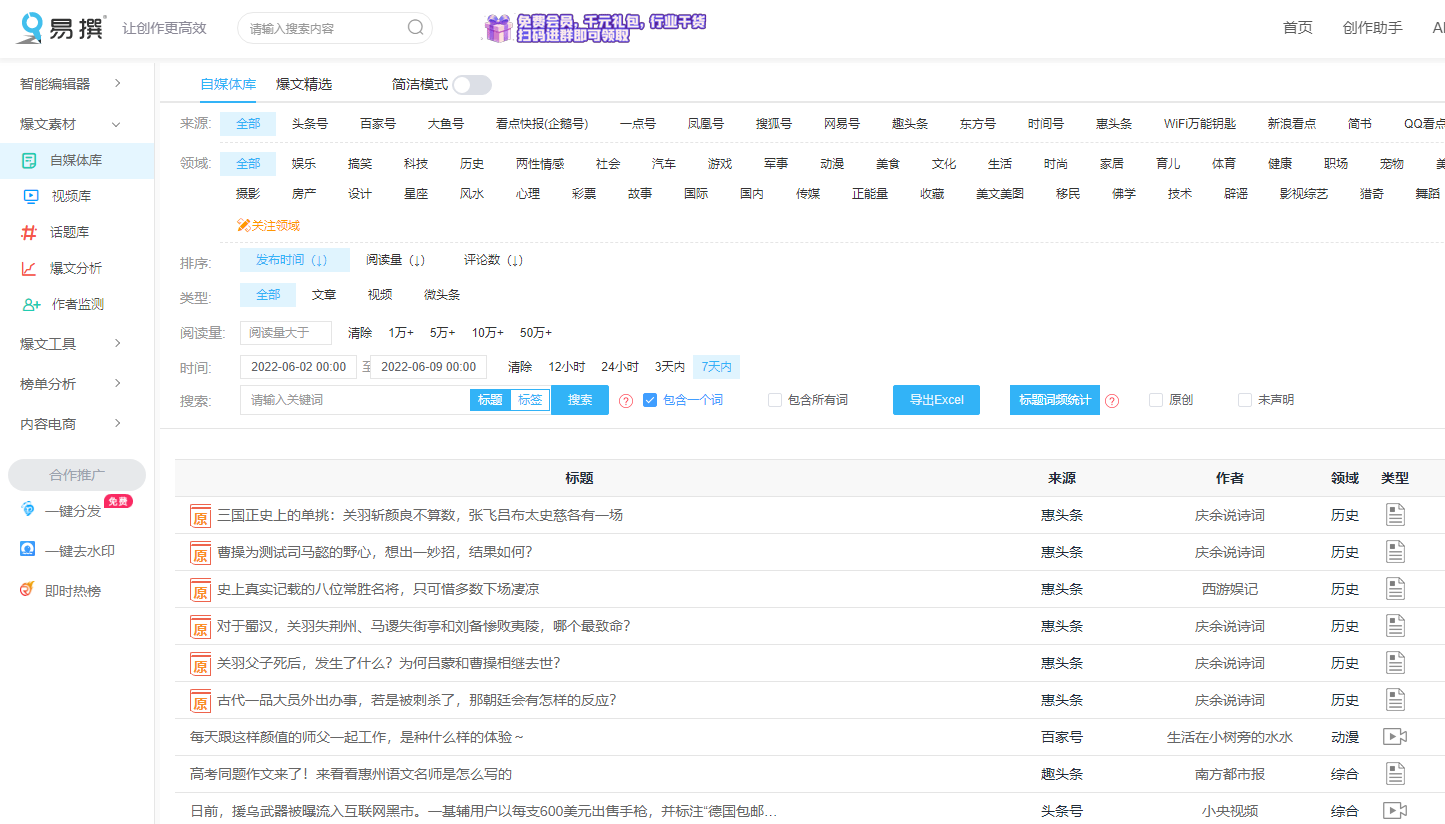Viewport: 1445px width, 824px height.
Task: Switch search mode to 标签
Action: 530,400
